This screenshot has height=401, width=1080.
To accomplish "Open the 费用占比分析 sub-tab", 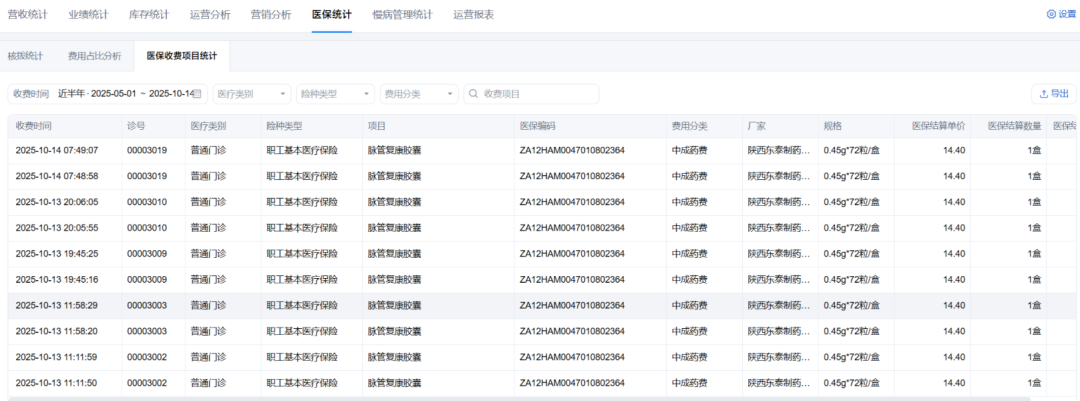I will [94, 56].
